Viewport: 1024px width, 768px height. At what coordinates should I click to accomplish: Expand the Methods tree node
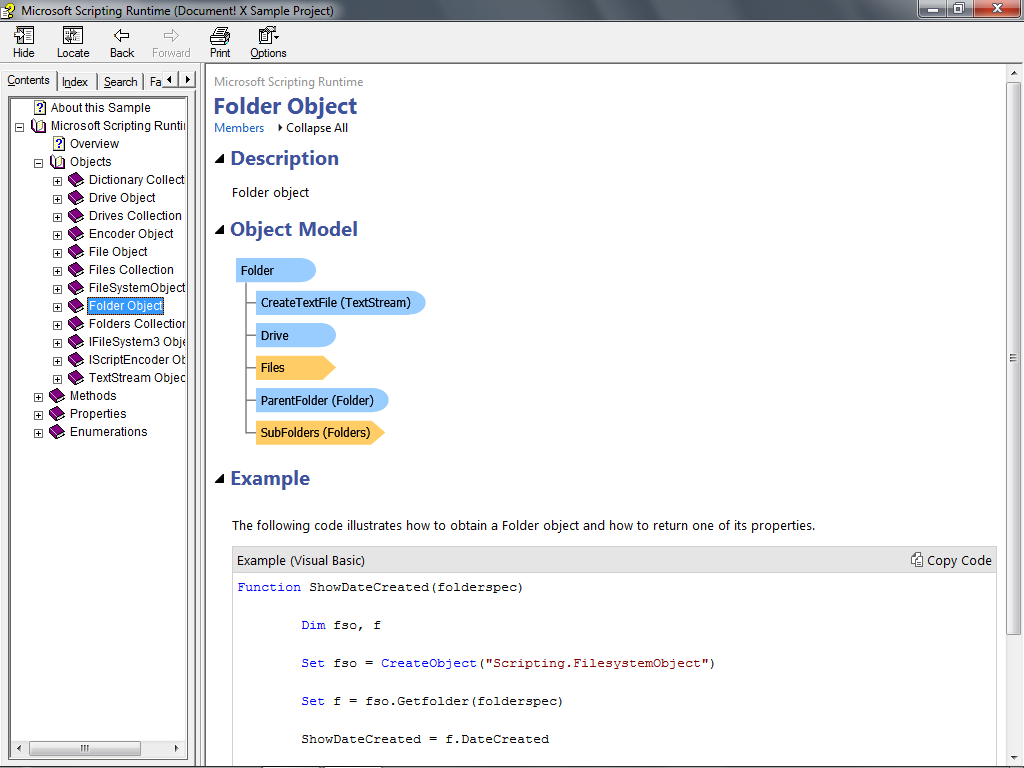point(39,397)
